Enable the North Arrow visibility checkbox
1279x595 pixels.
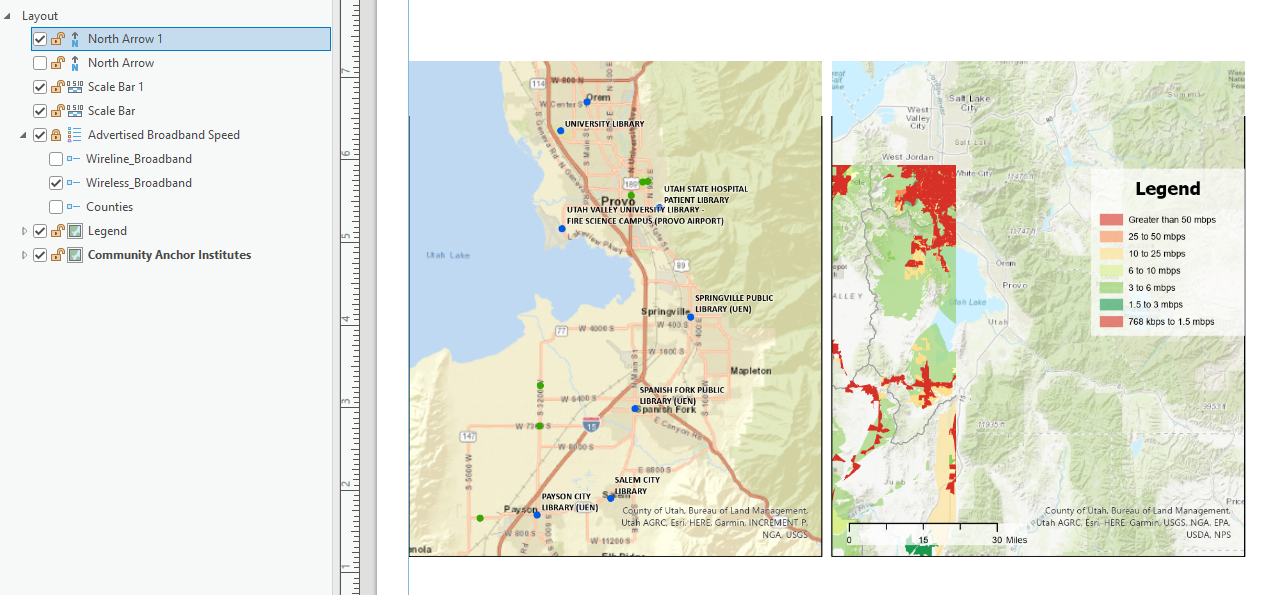tap(40, 62)
